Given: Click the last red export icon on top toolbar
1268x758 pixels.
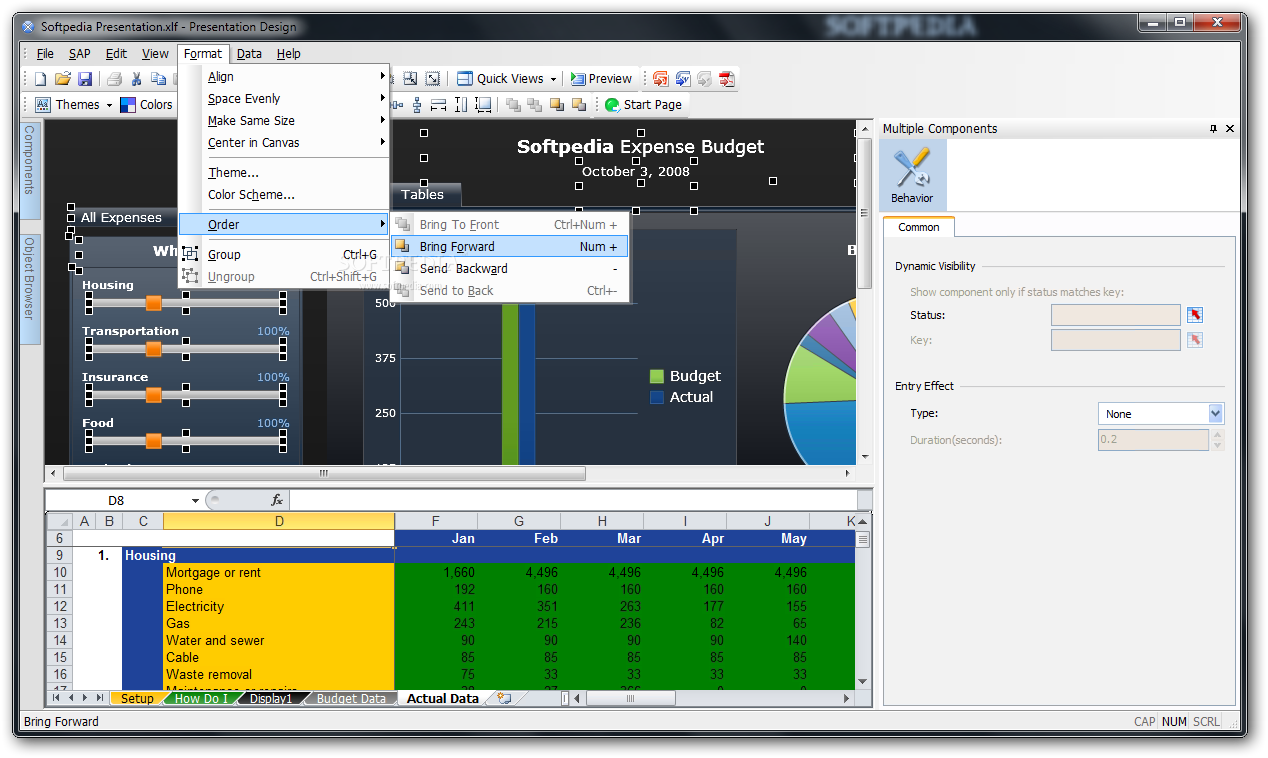Looking at the screenshot, I should (727, 79).
